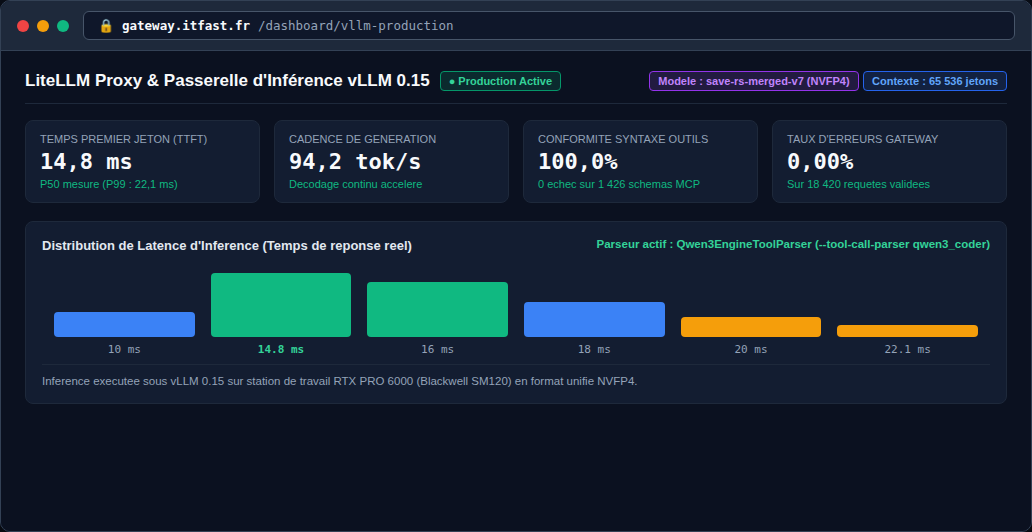
Task: Click the Taux d'Erreurs Gateway label
Action: coord(862,139)
